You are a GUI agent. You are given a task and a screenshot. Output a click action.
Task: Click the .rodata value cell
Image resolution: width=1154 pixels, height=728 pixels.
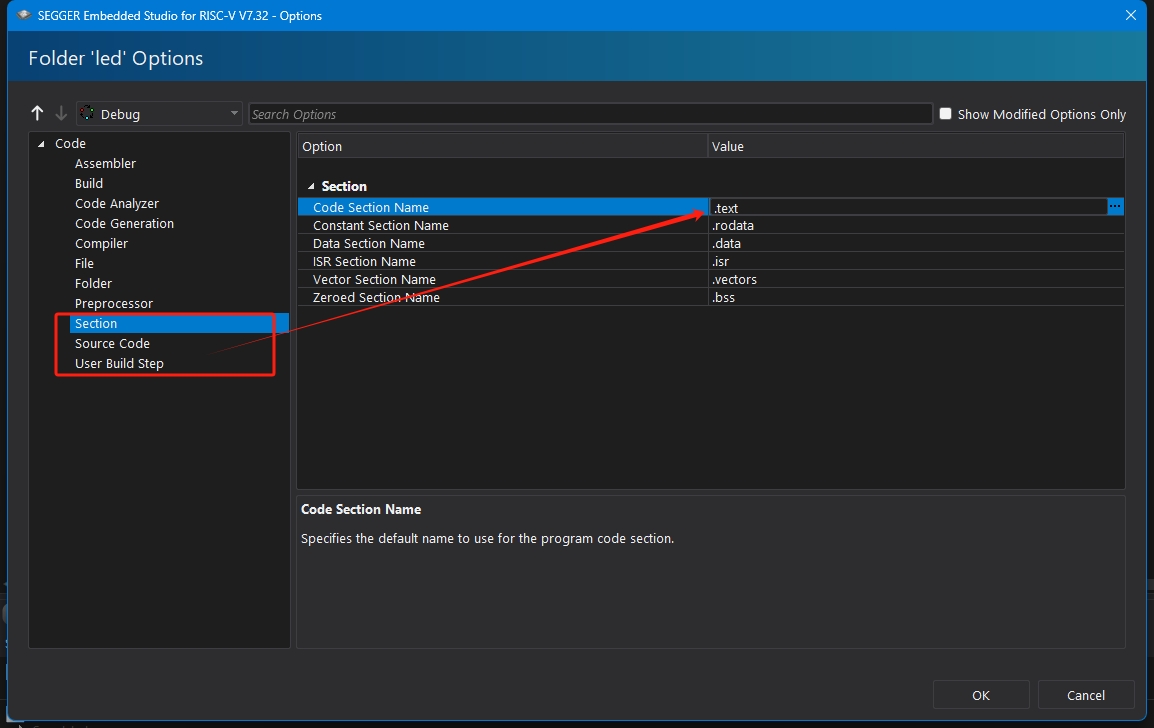coord(916,225)
